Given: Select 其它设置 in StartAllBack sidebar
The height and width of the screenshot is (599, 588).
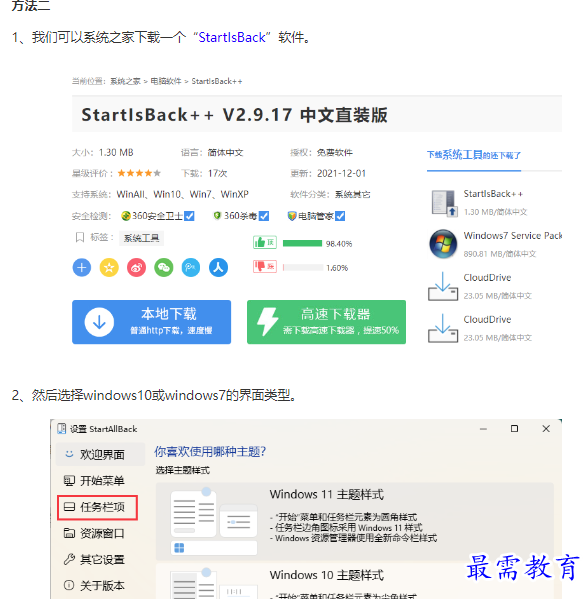Looking at the screenshot, I should 100,560.
